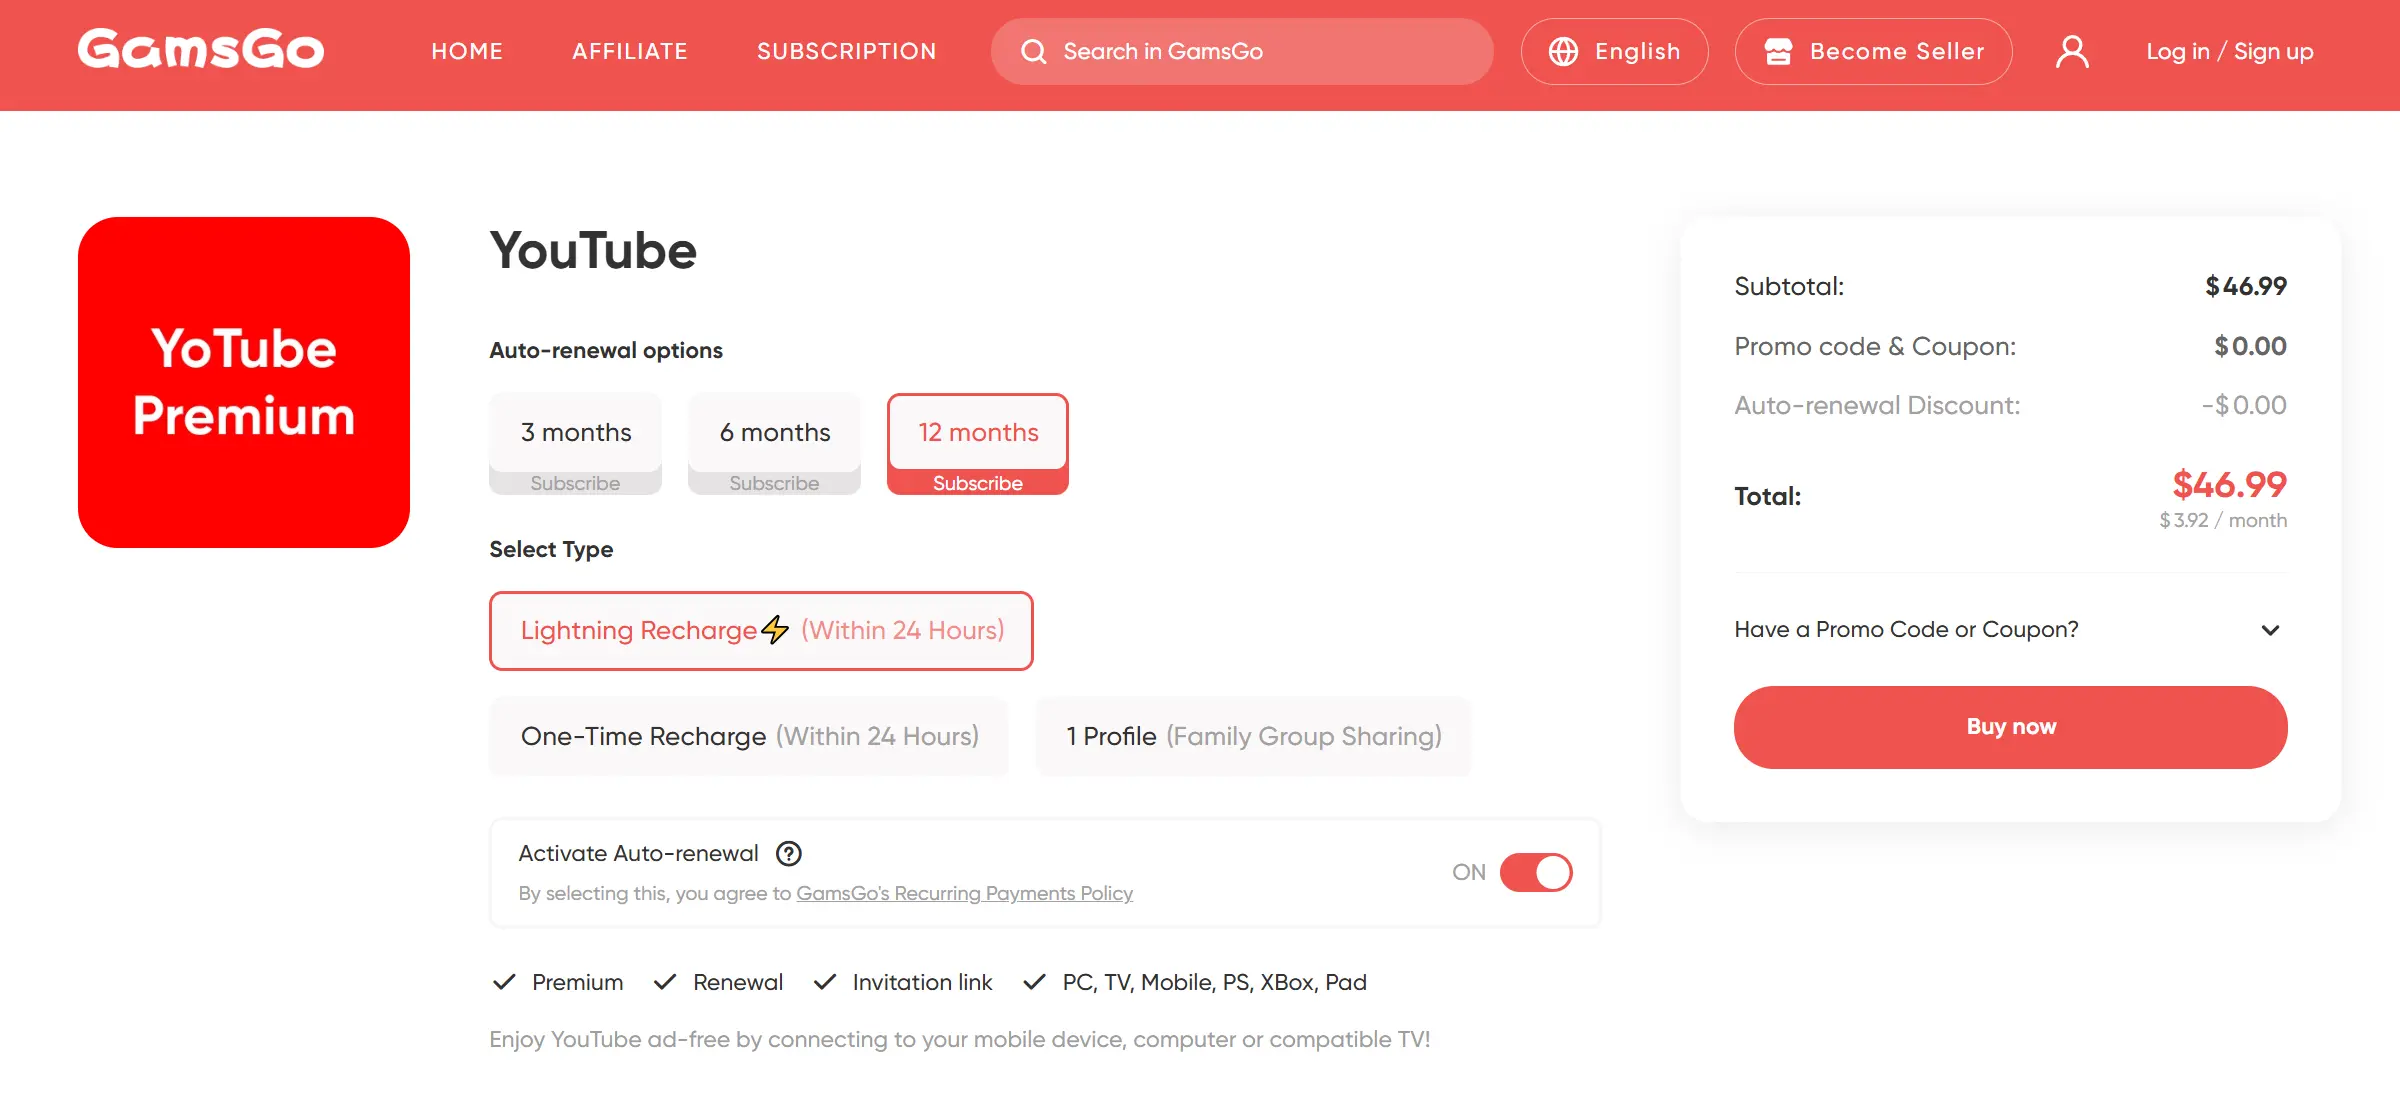Viewport: 2400px width, 1110px height.
Task: Open the user account icon
Action: [x=2072, y=51]
